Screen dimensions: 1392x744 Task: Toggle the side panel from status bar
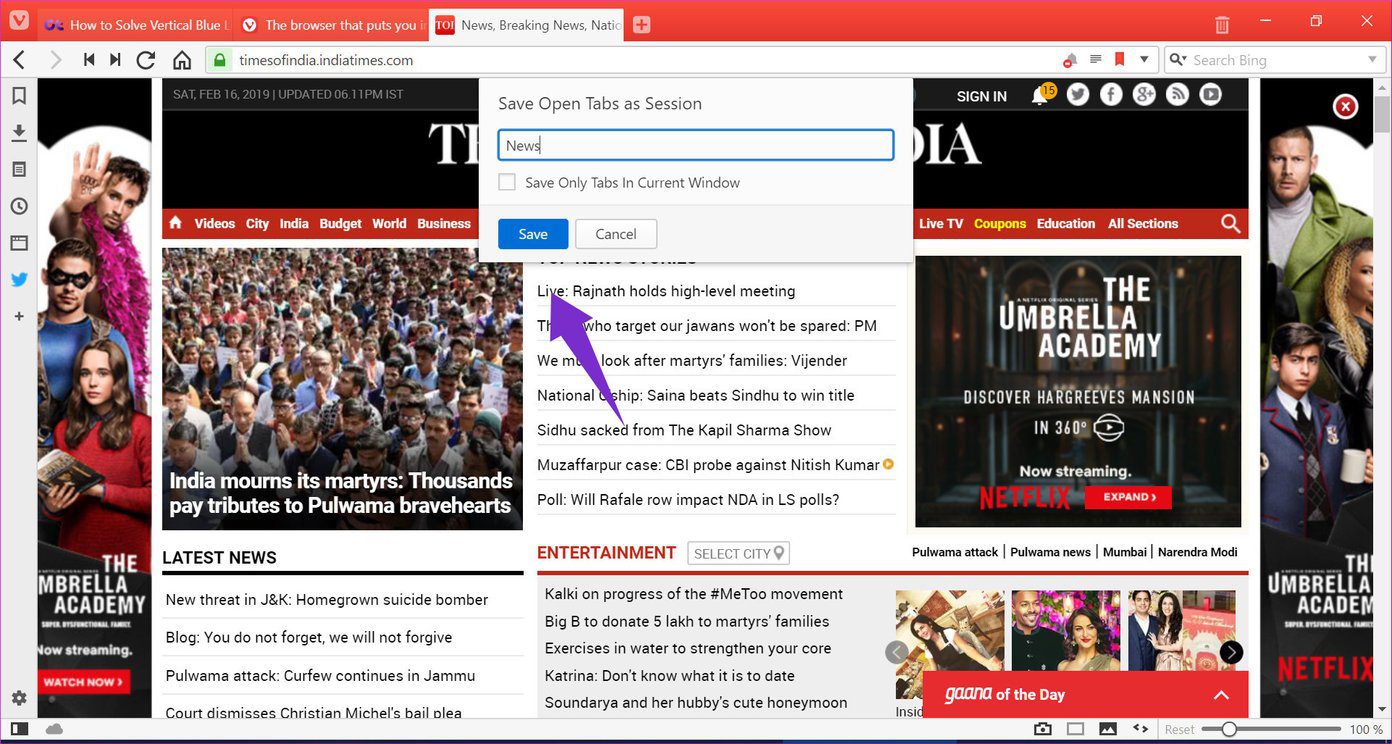[19, 729]
